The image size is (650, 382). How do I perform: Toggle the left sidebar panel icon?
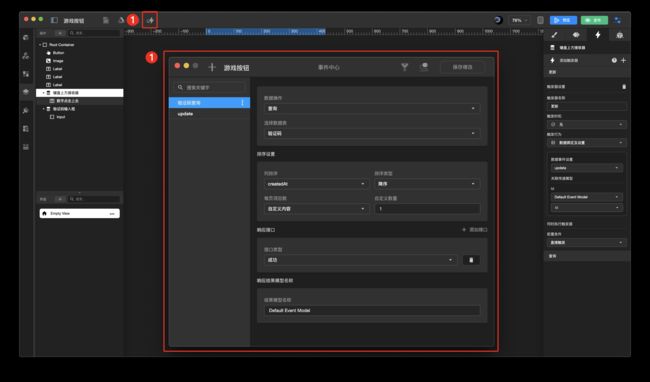coord(54,20)
